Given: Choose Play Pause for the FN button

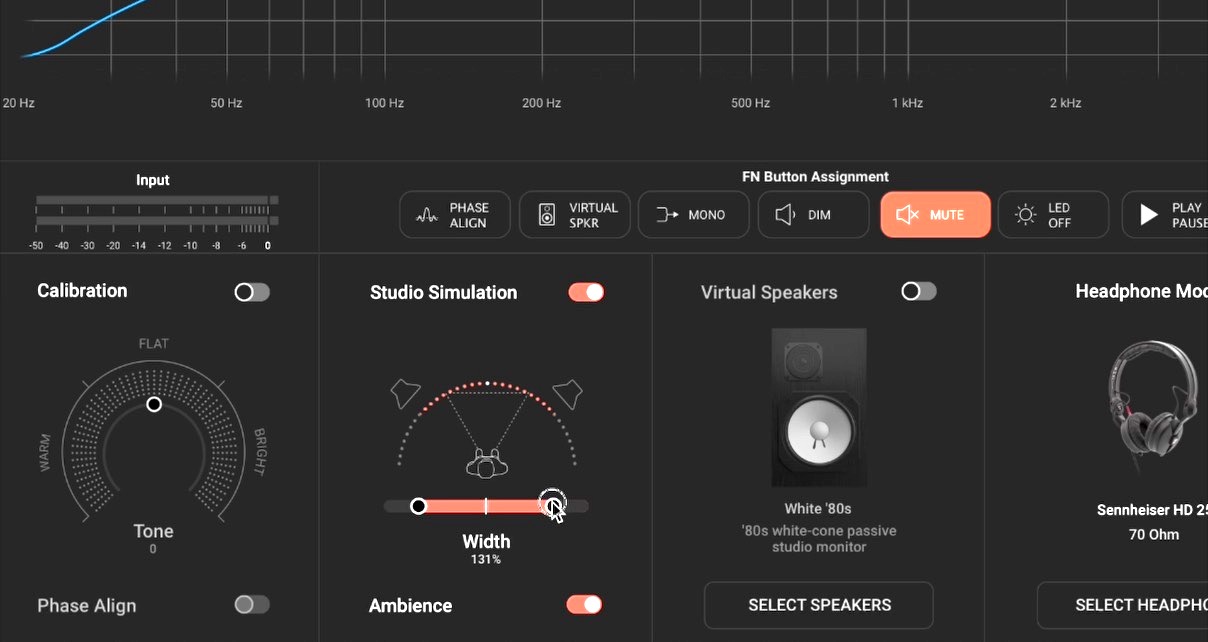Looking at the screenshot, I should pyautogui.click(x=1173, y=214).
